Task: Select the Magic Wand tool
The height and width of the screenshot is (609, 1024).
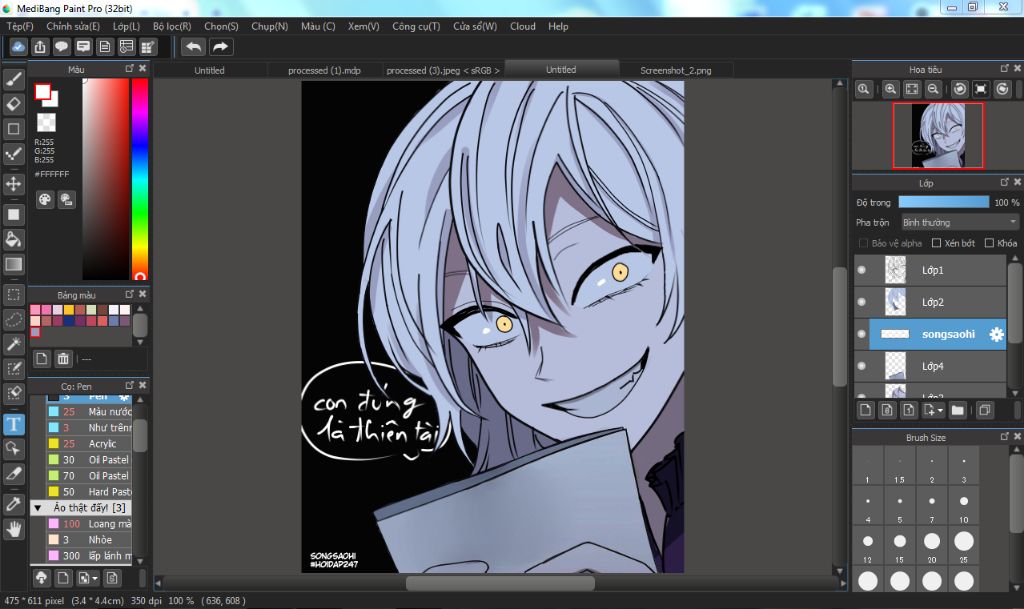Action: [x=14, y=344]
